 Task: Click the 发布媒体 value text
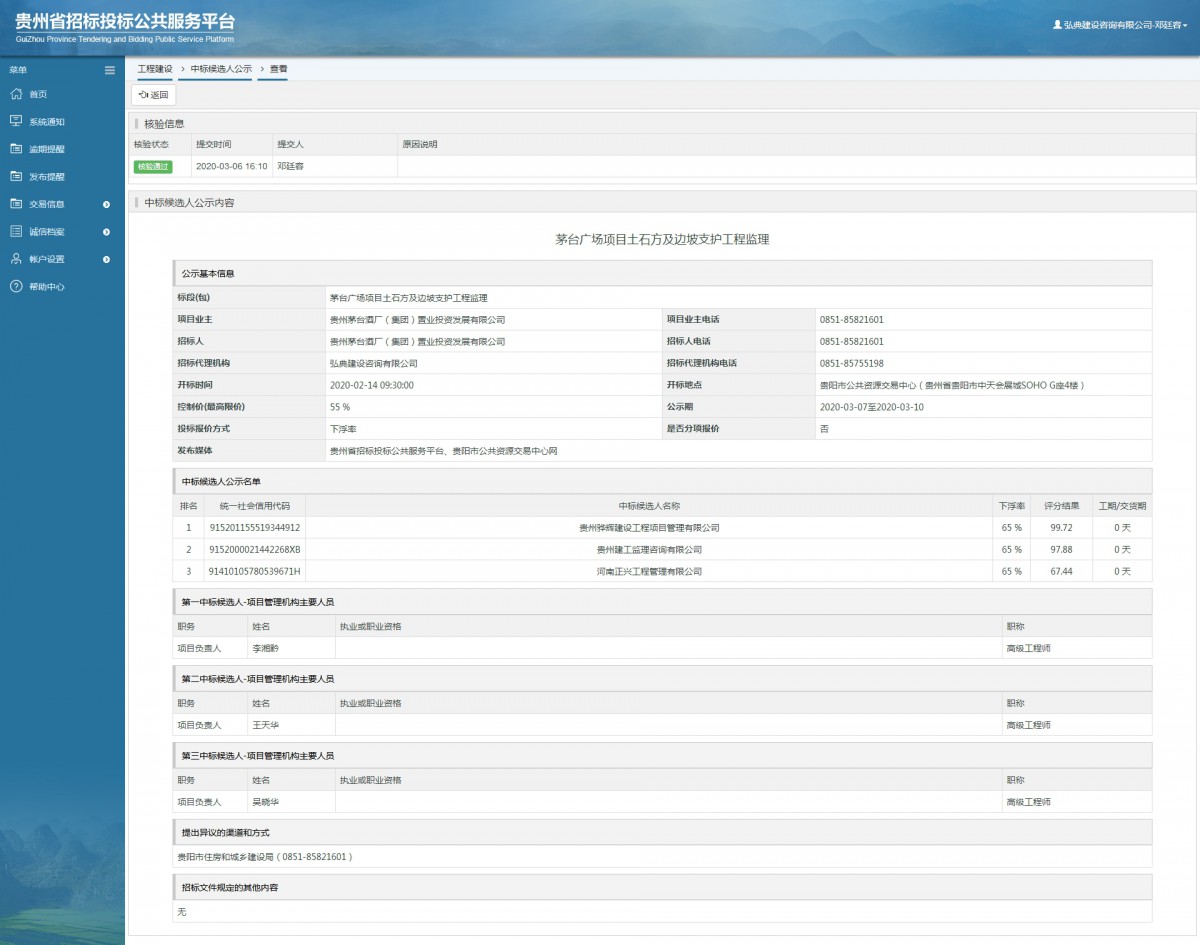[x=443, y=451]
